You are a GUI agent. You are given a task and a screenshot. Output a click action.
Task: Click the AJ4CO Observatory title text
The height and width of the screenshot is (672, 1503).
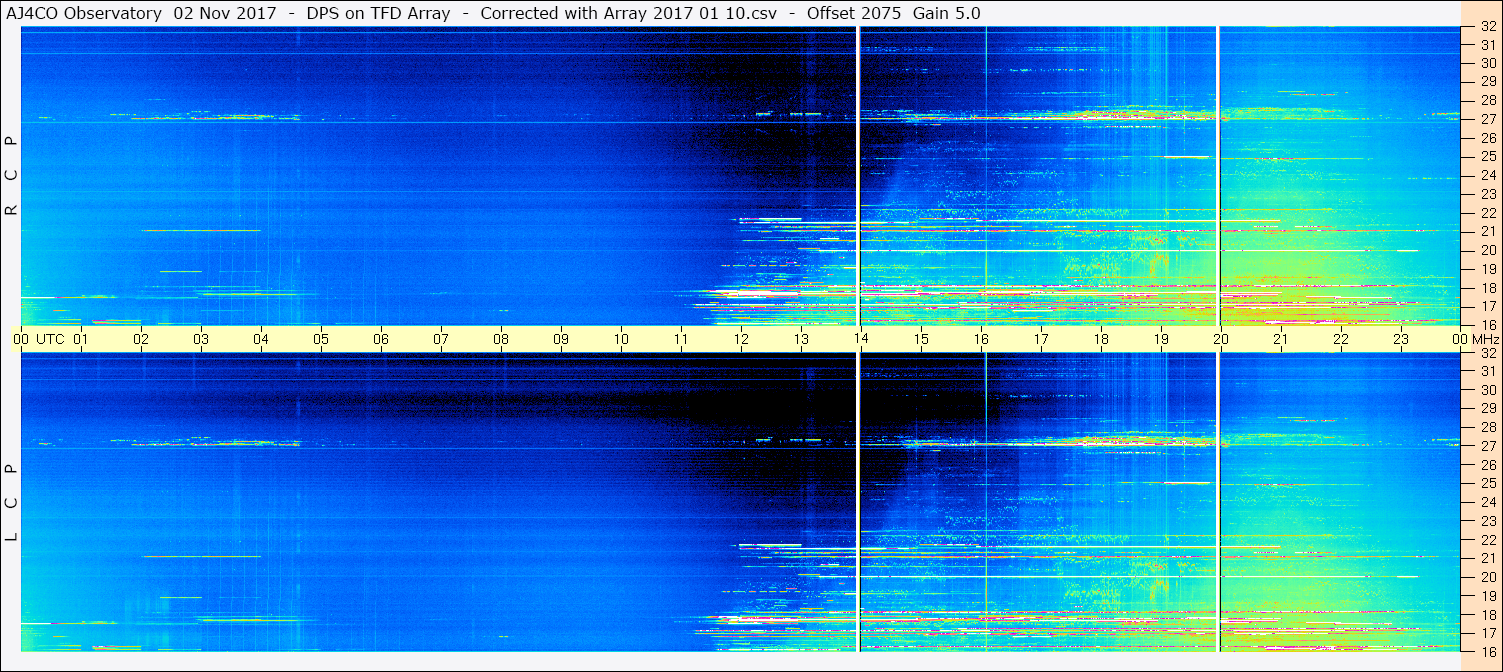85,13
